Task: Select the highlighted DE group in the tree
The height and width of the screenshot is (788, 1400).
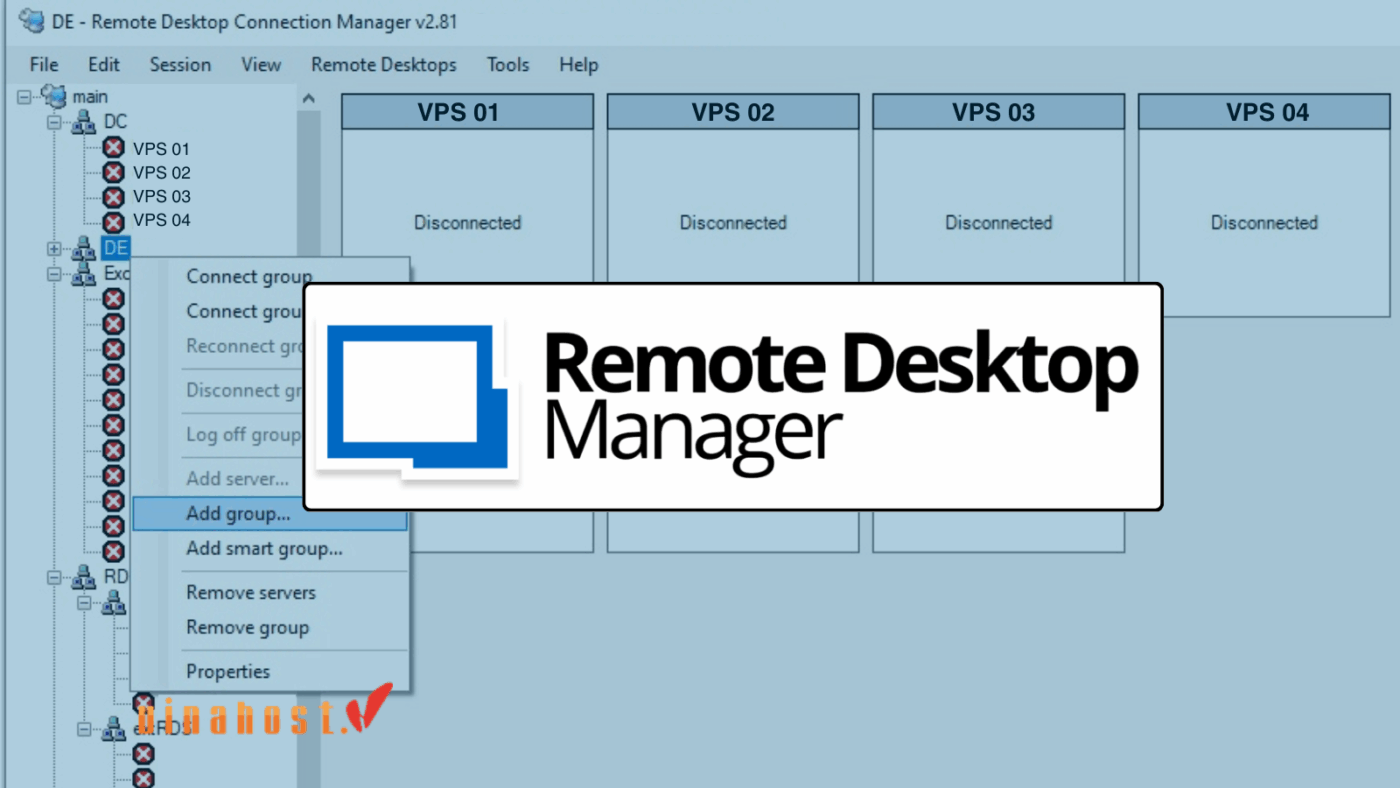Action: click(x=114, y=247)
